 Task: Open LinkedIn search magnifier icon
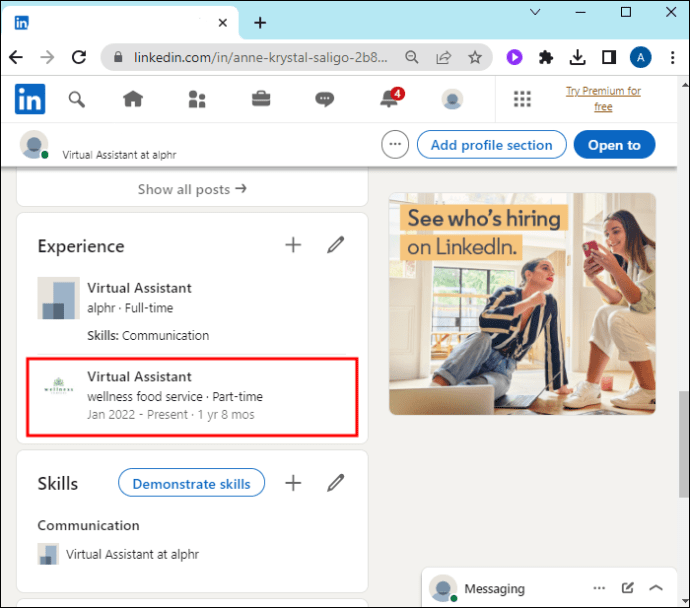click(77, 99)
